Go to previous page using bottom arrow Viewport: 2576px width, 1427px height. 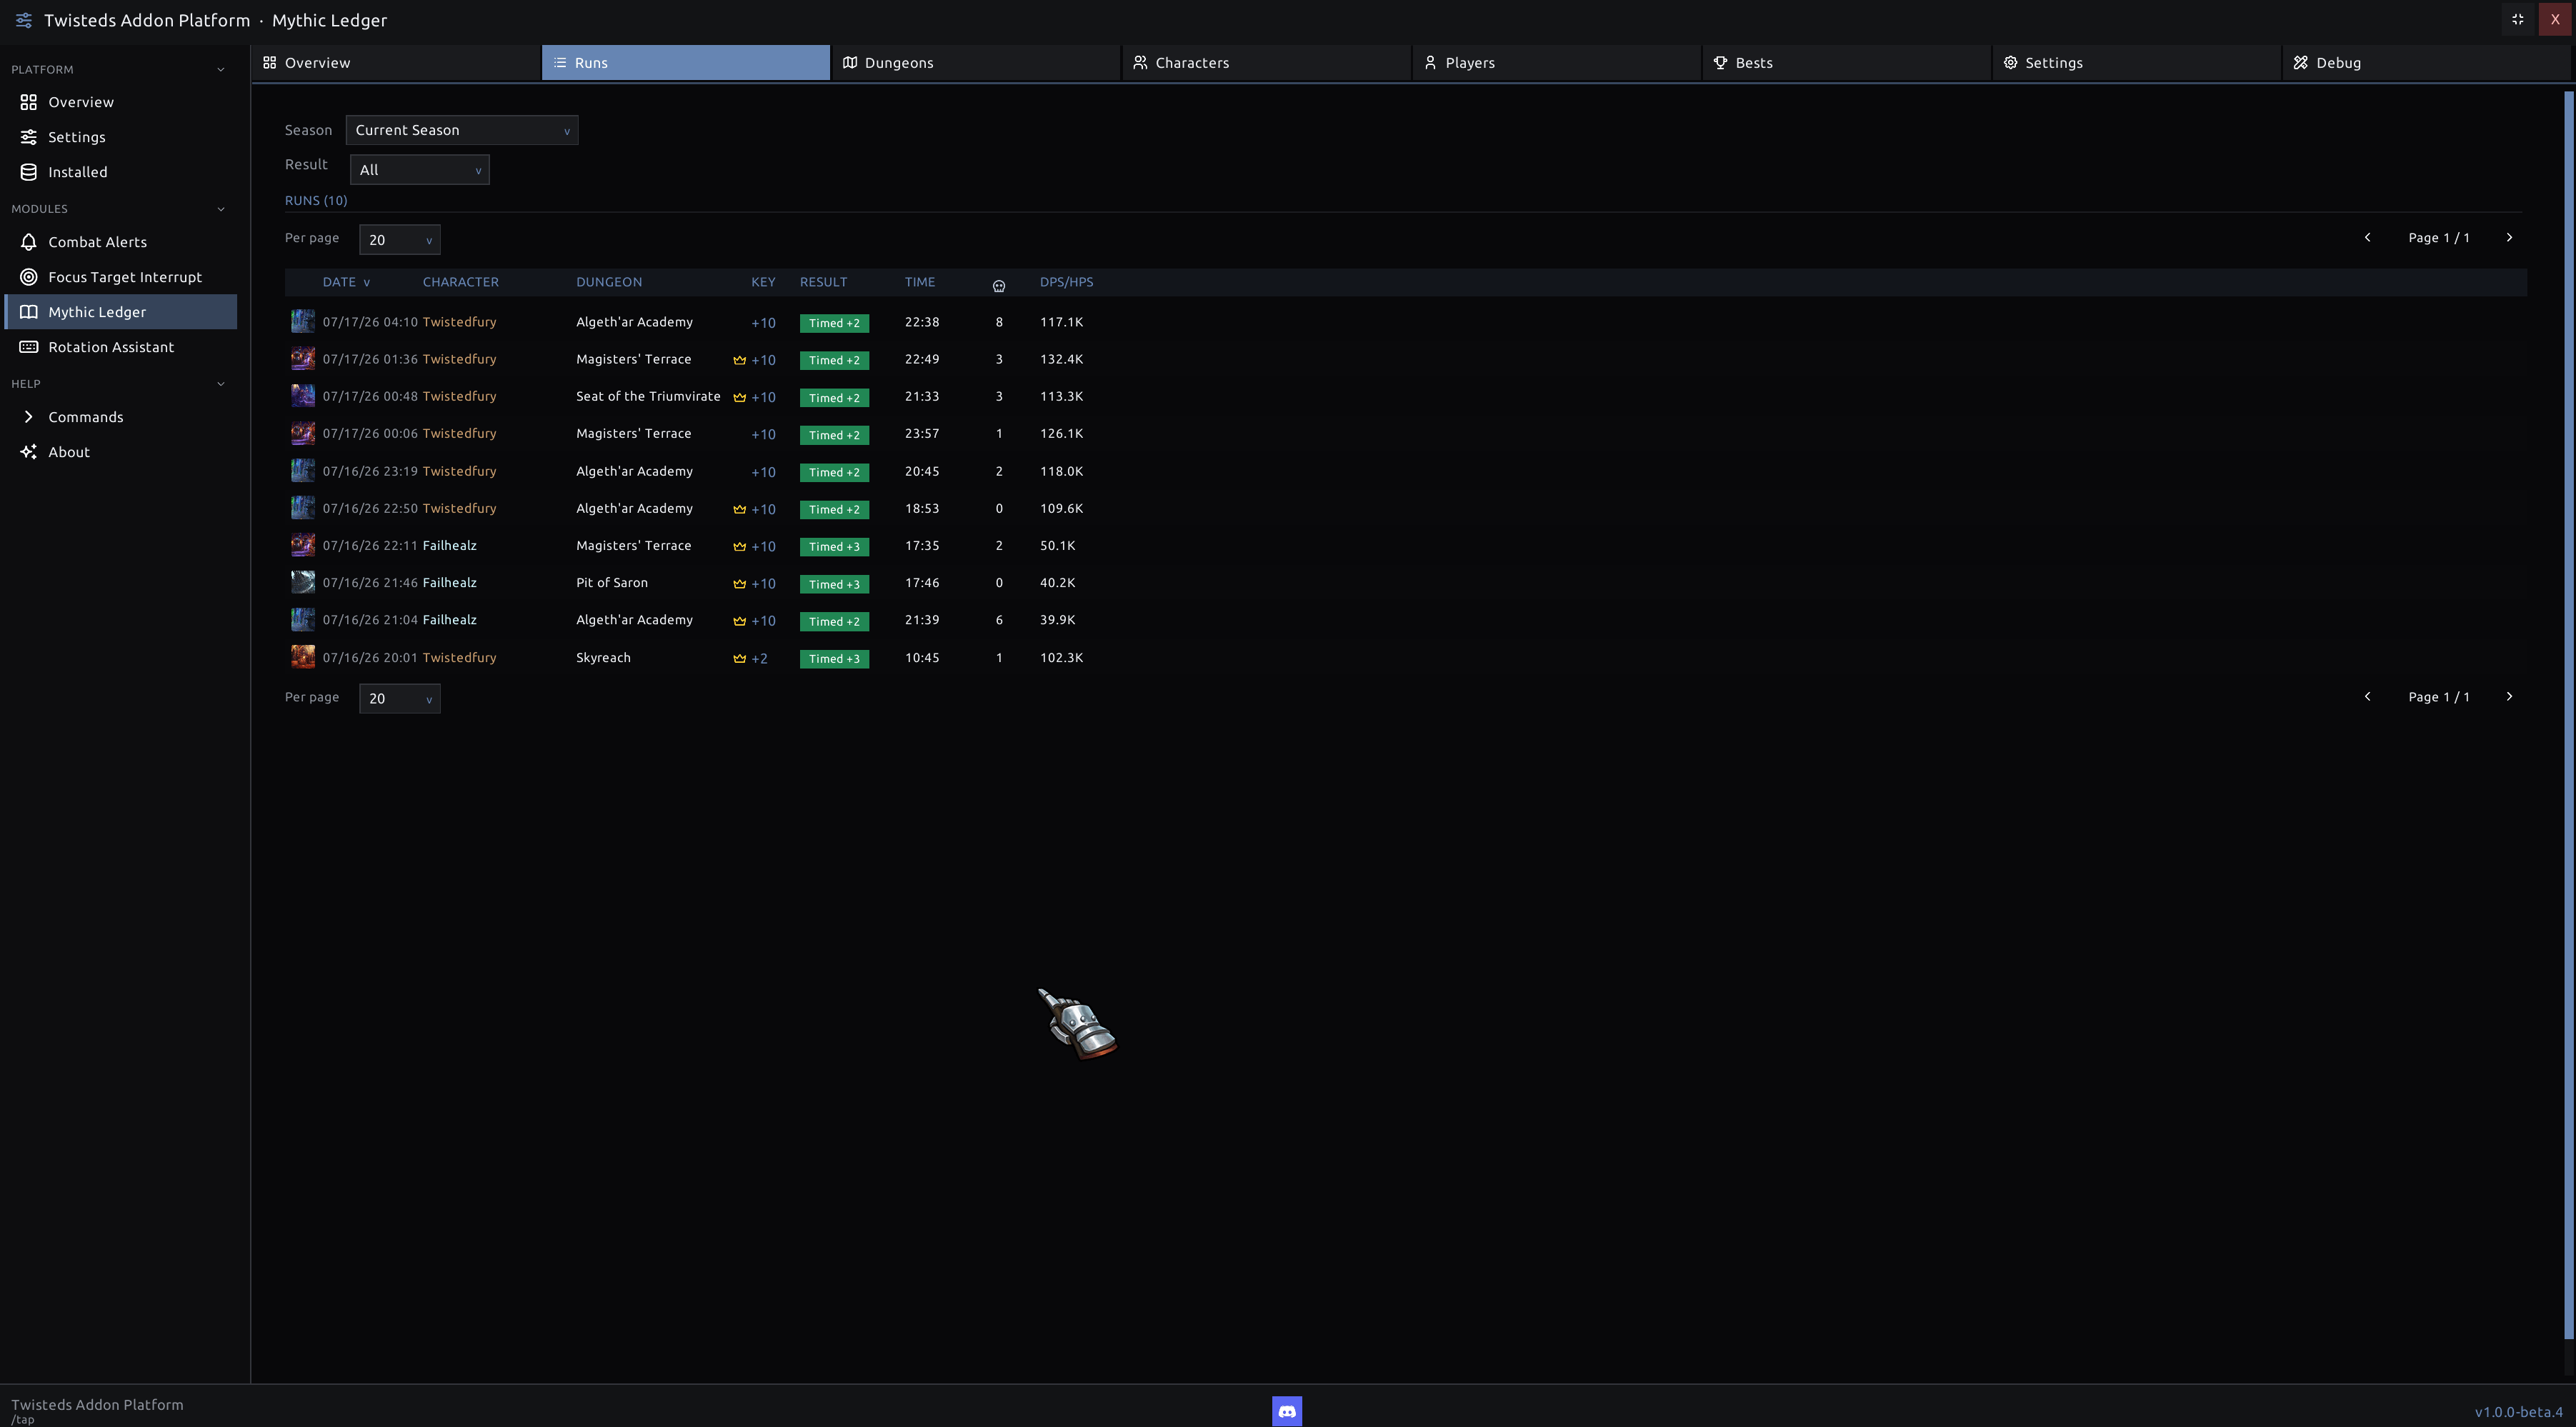[2367, 697]
